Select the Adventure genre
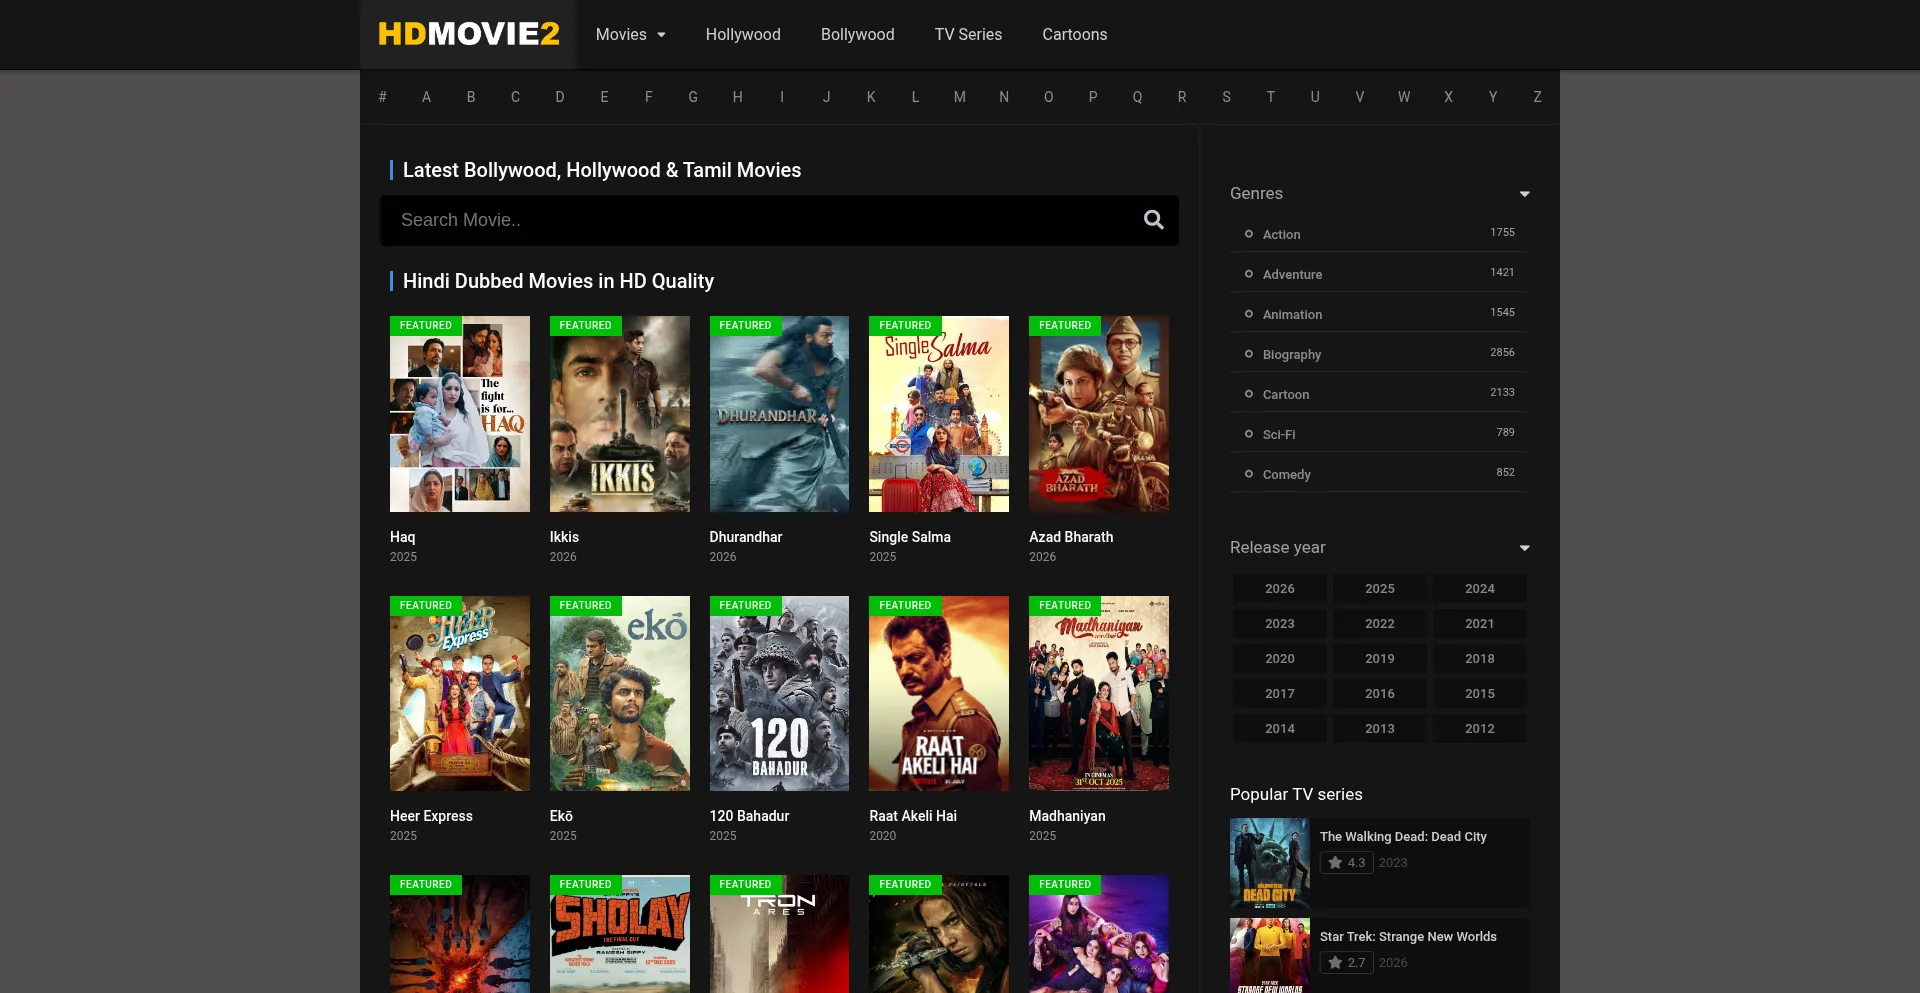 tap(1292, 274)
